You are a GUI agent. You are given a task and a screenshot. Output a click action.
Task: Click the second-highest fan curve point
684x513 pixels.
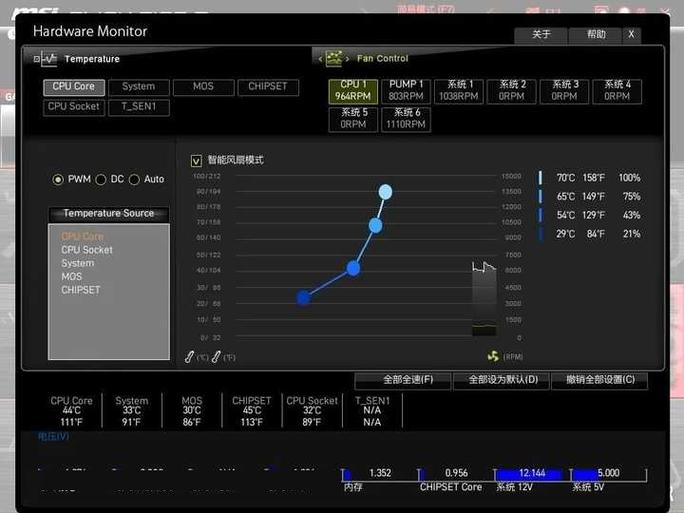376,226
